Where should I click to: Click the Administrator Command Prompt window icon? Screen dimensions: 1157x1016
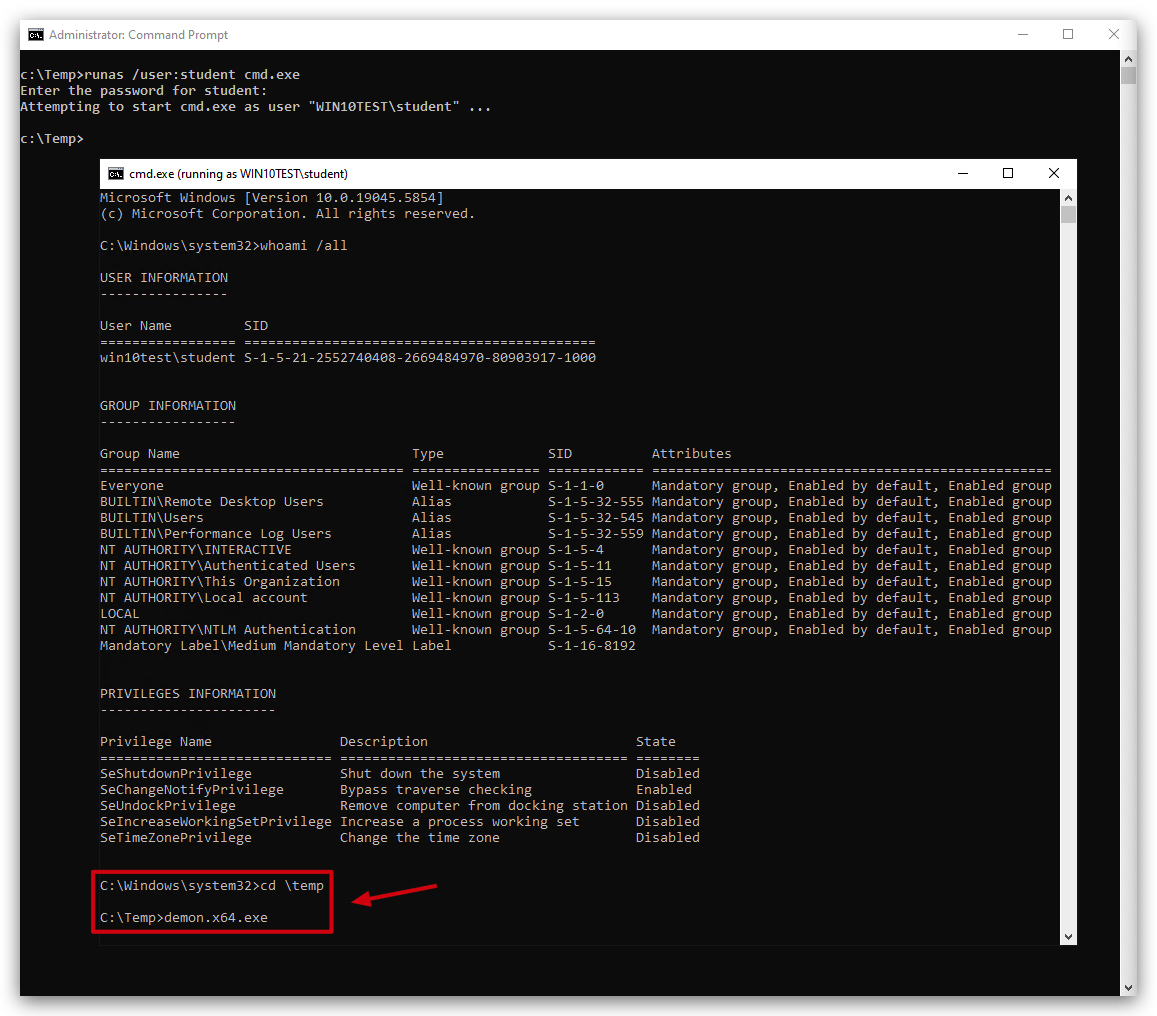35,35
